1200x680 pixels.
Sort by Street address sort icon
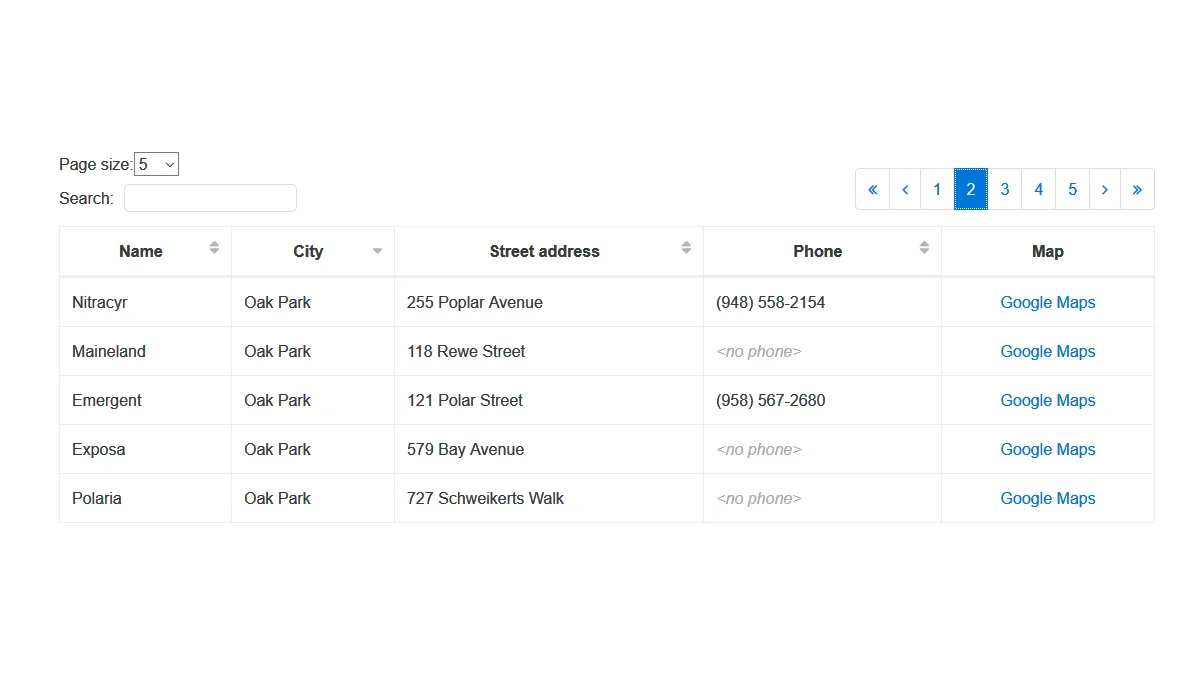pyautogui.click(x=686, y=248)
